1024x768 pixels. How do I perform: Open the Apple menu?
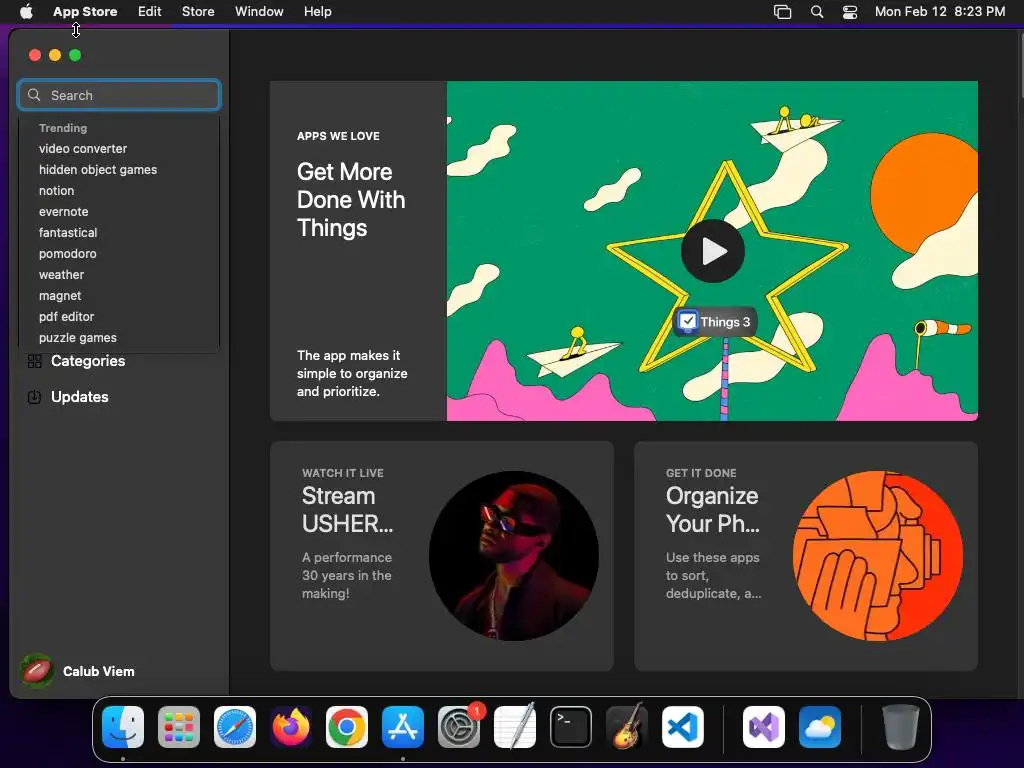[26, 11]
